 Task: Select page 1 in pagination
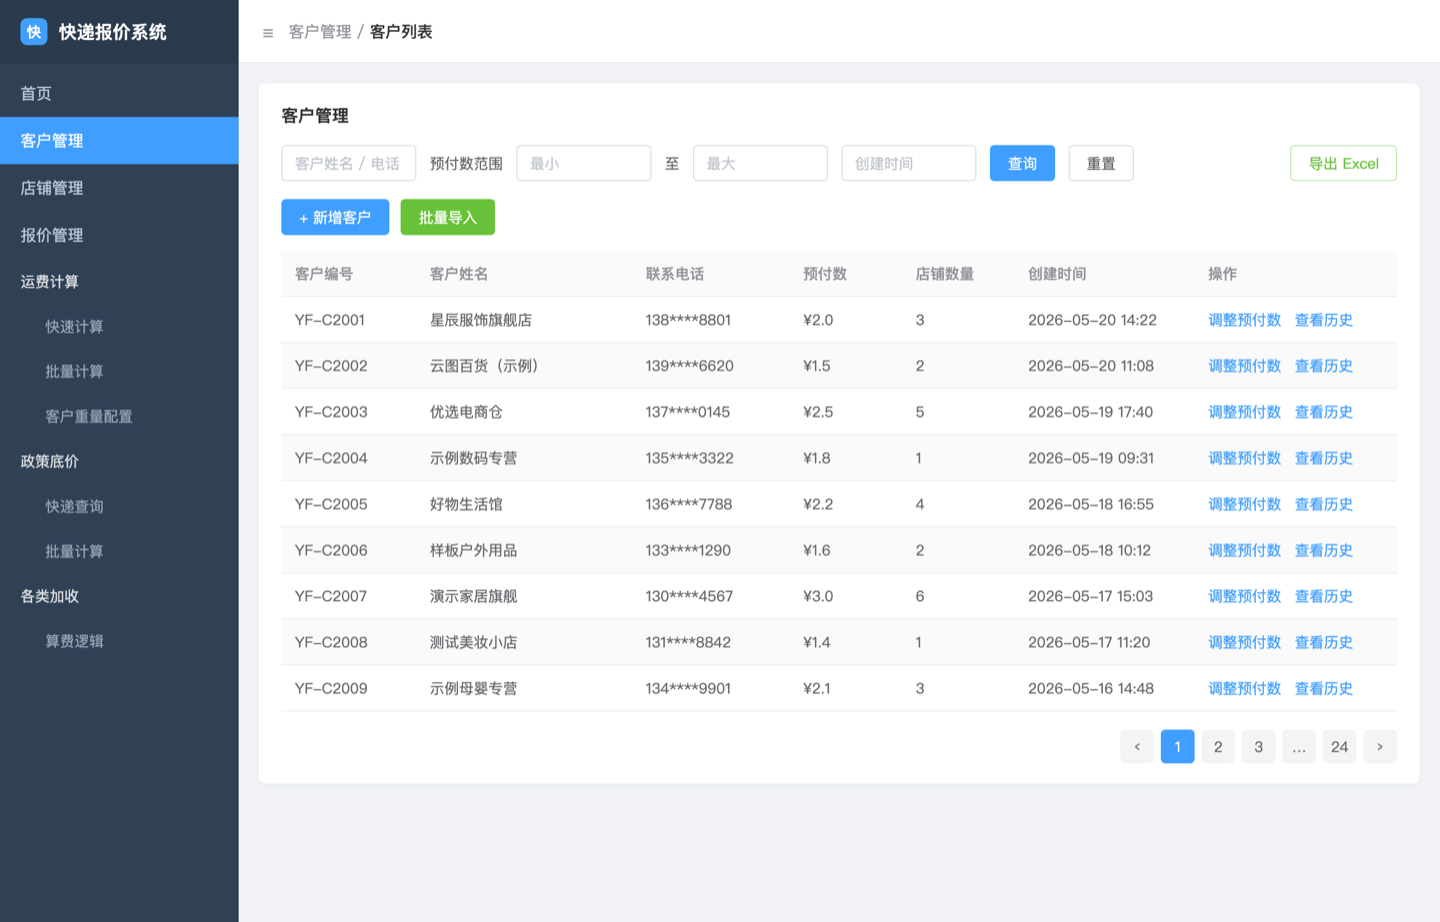pyautogui.click(x=1178, y=747)
